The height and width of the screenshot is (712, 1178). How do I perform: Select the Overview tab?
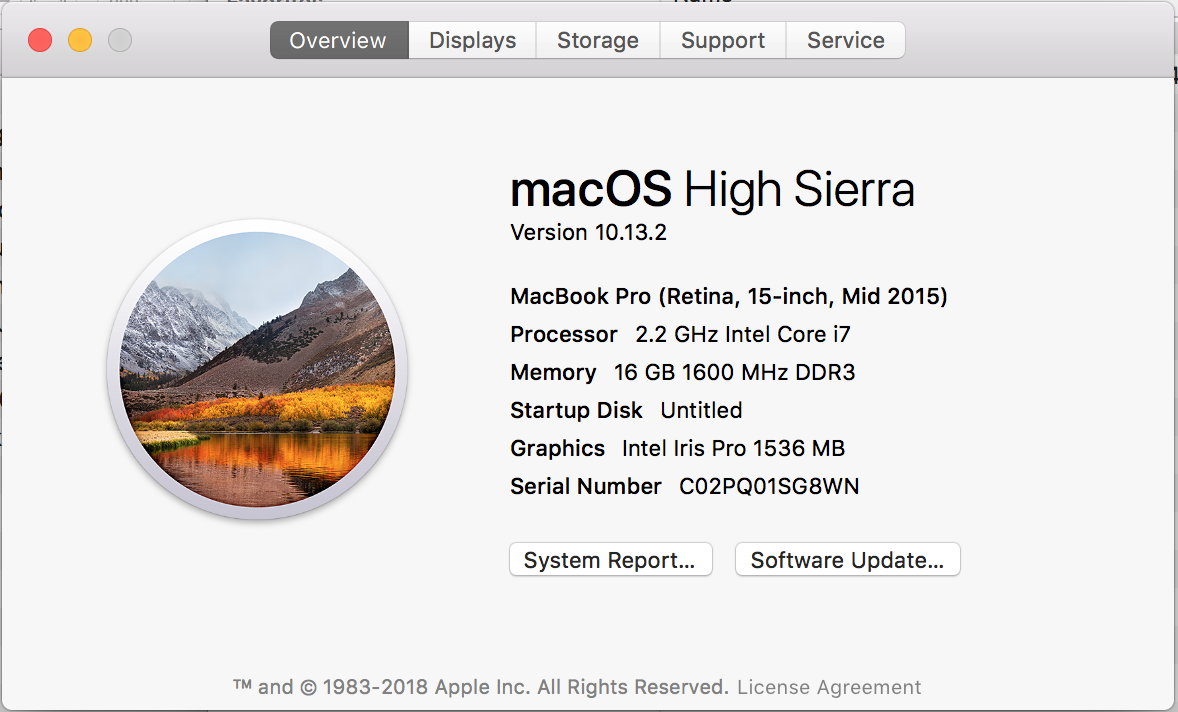point(339,40)
